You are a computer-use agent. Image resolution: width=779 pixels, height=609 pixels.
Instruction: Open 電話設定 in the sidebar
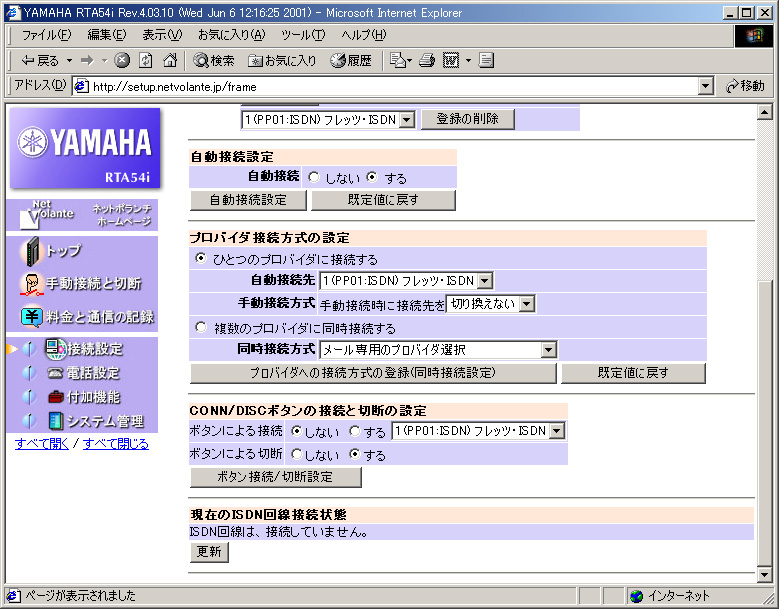93,373
